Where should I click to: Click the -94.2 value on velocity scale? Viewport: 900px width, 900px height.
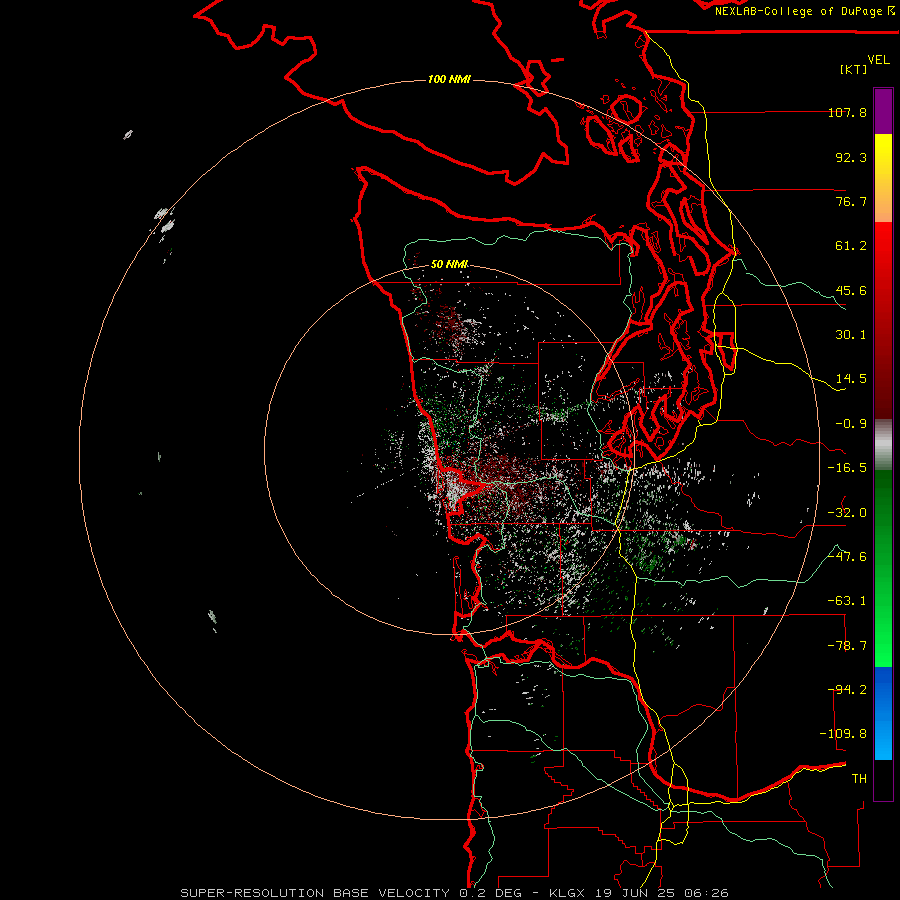[847, 690]
